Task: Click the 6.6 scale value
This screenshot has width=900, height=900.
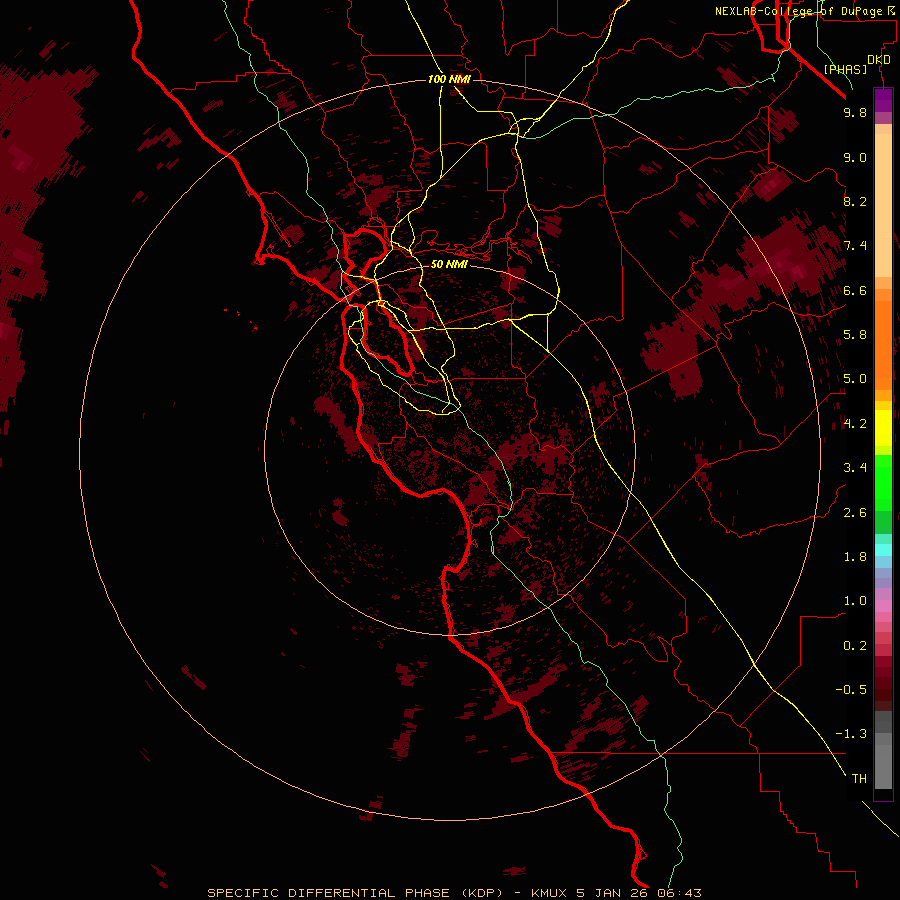Action: [855, 290]
